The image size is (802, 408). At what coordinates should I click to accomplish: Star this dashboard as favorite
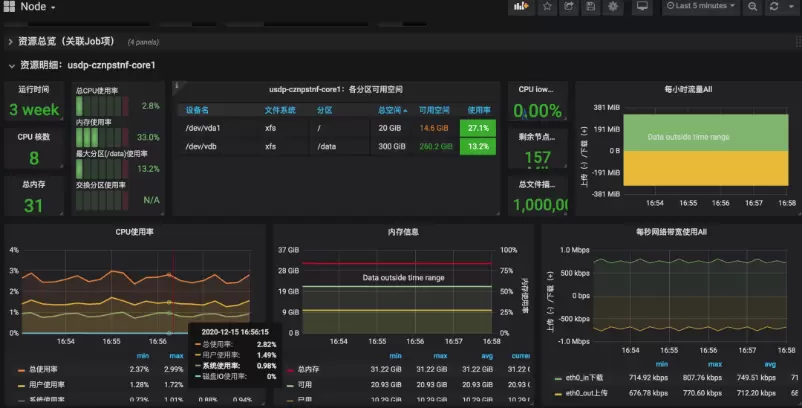click(547, 7)
